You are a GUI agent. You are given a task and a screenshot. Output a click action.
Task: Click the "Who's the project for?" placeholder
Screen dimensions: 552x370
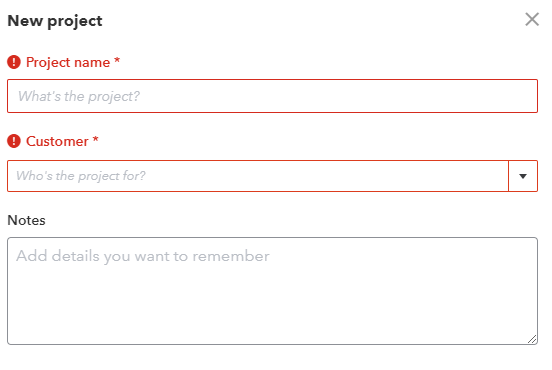(81, 176)
